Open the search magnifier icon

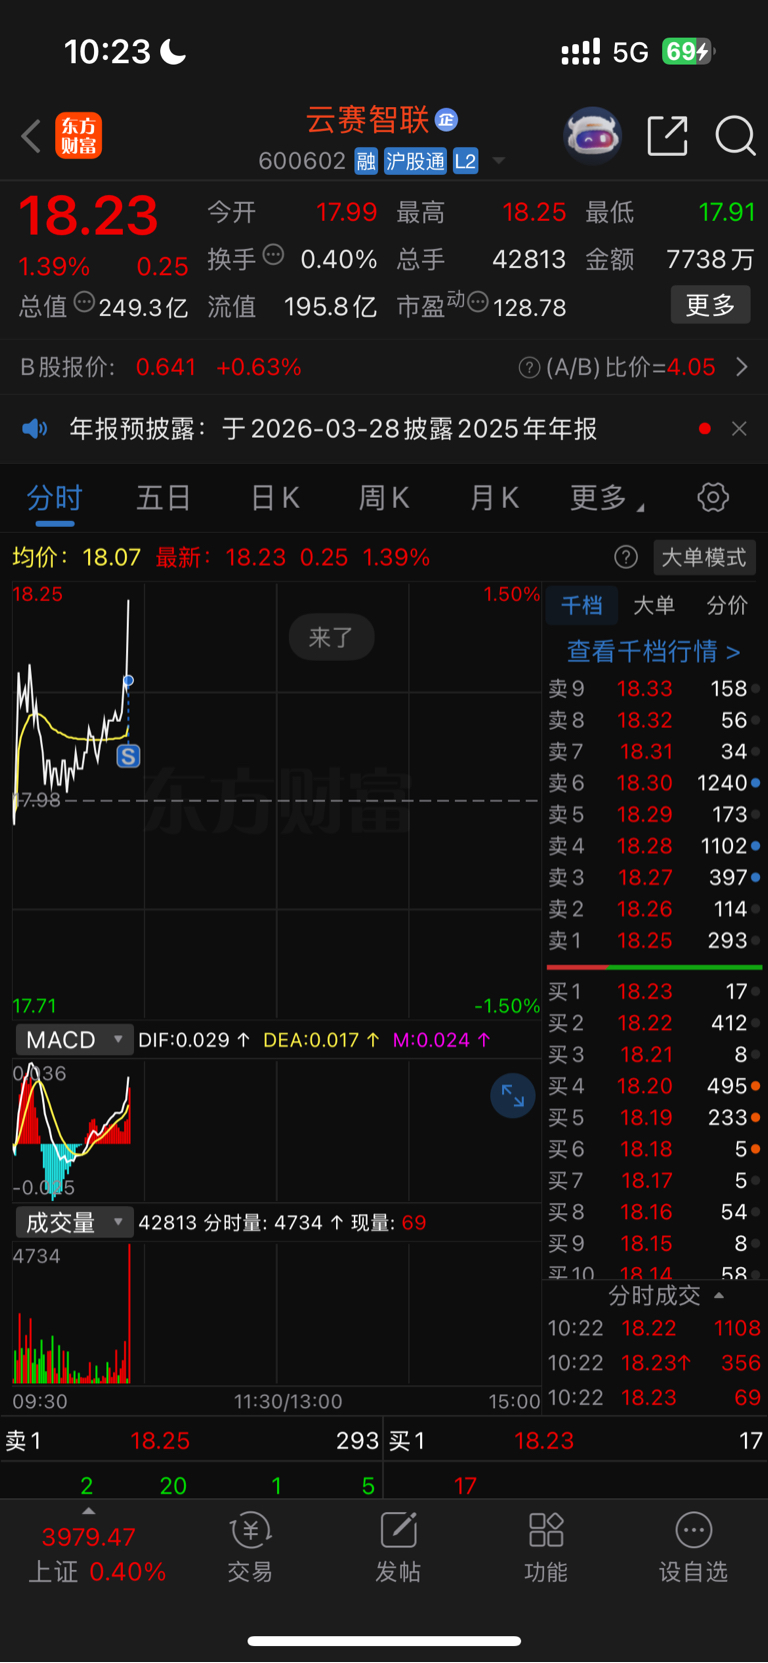[735, 135]
